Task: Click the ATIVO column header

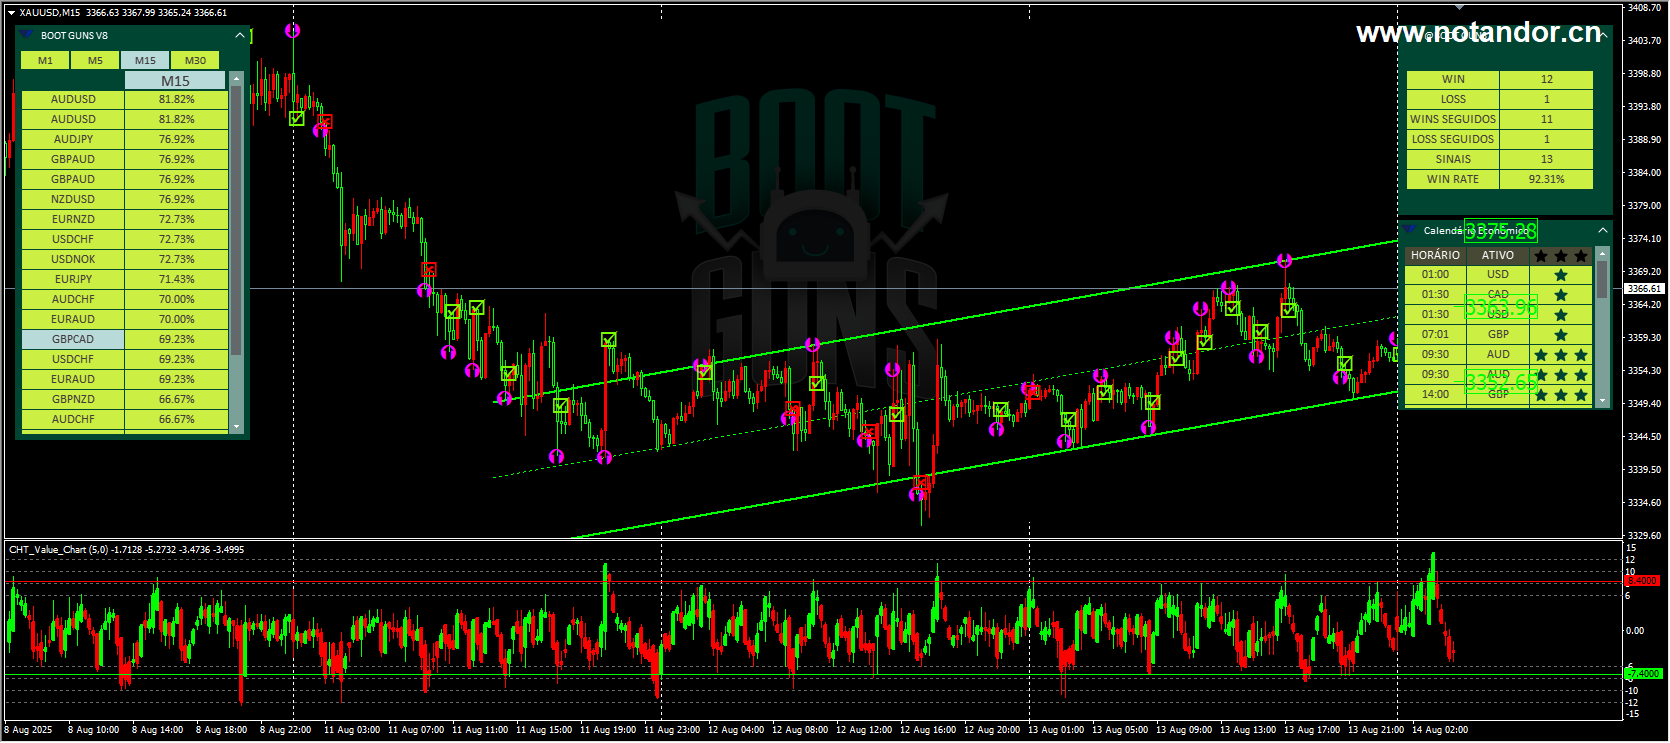Action: [x=1497, y=255]
